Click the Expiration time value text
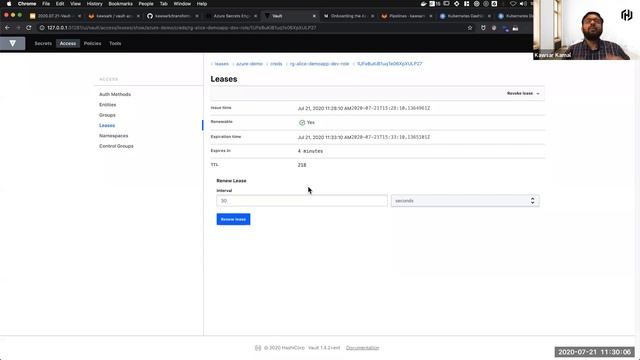Image resolution: width=640 pixels, height=360 pixels. click(364, 137)
